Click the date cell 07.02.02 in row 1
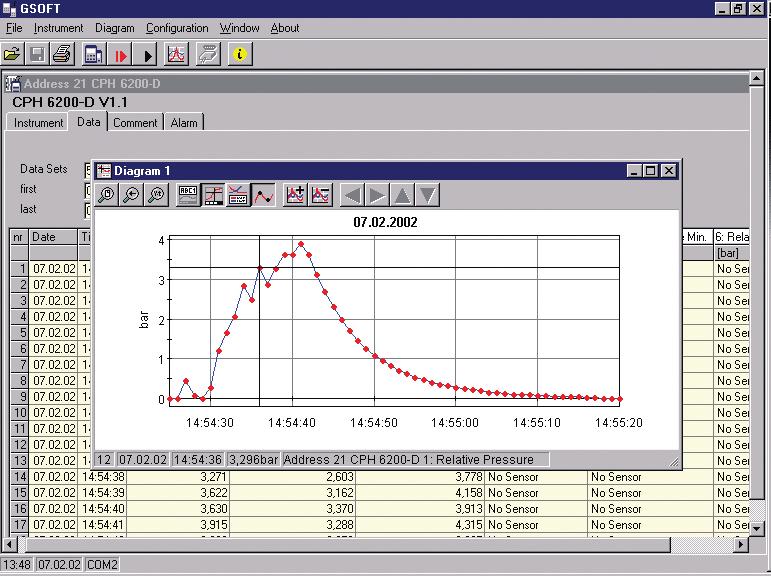 pyautogui.click(x=54, y=269)
